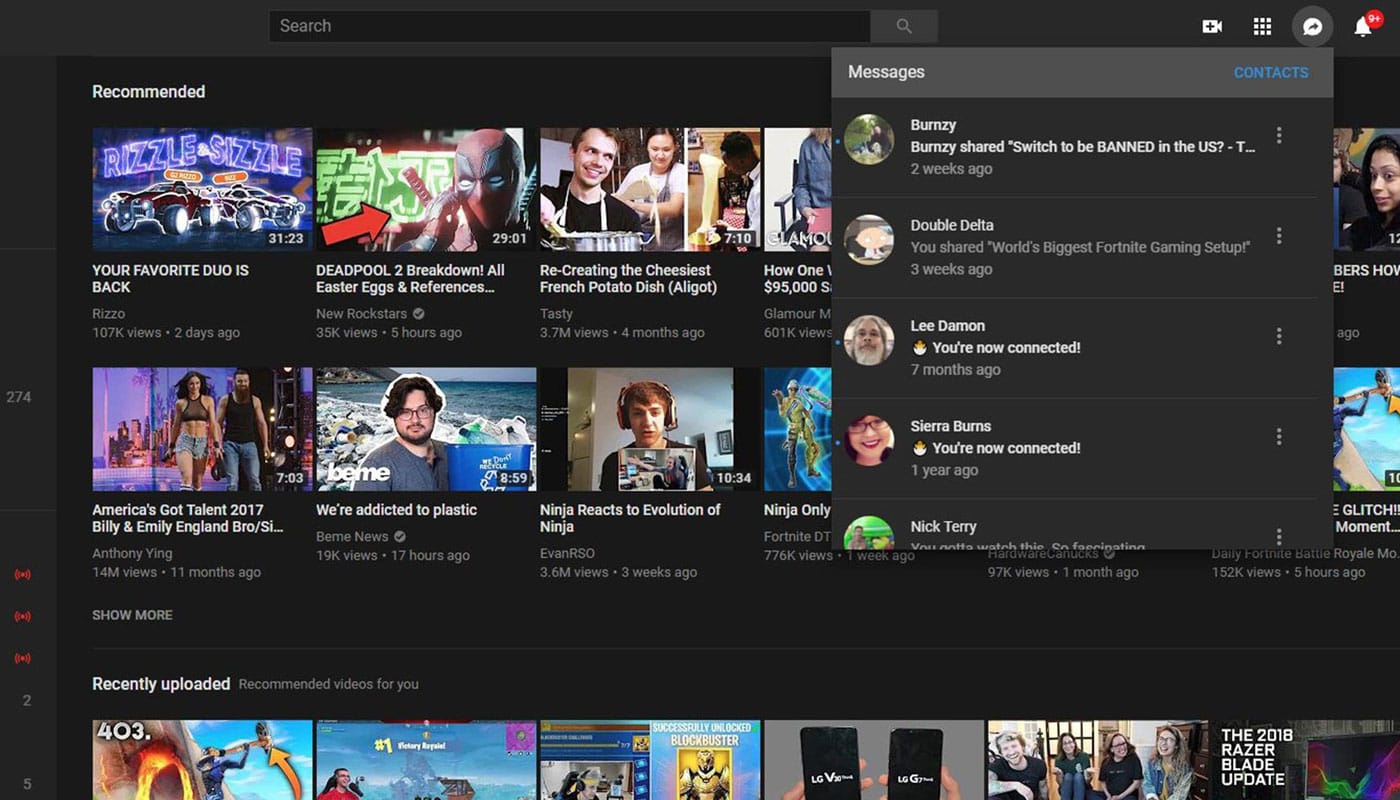The width and height of the screenshot is (1400, 800).
Task: Play the 403 thumbnail in Recently uploaded
Action: coord(202,760)
